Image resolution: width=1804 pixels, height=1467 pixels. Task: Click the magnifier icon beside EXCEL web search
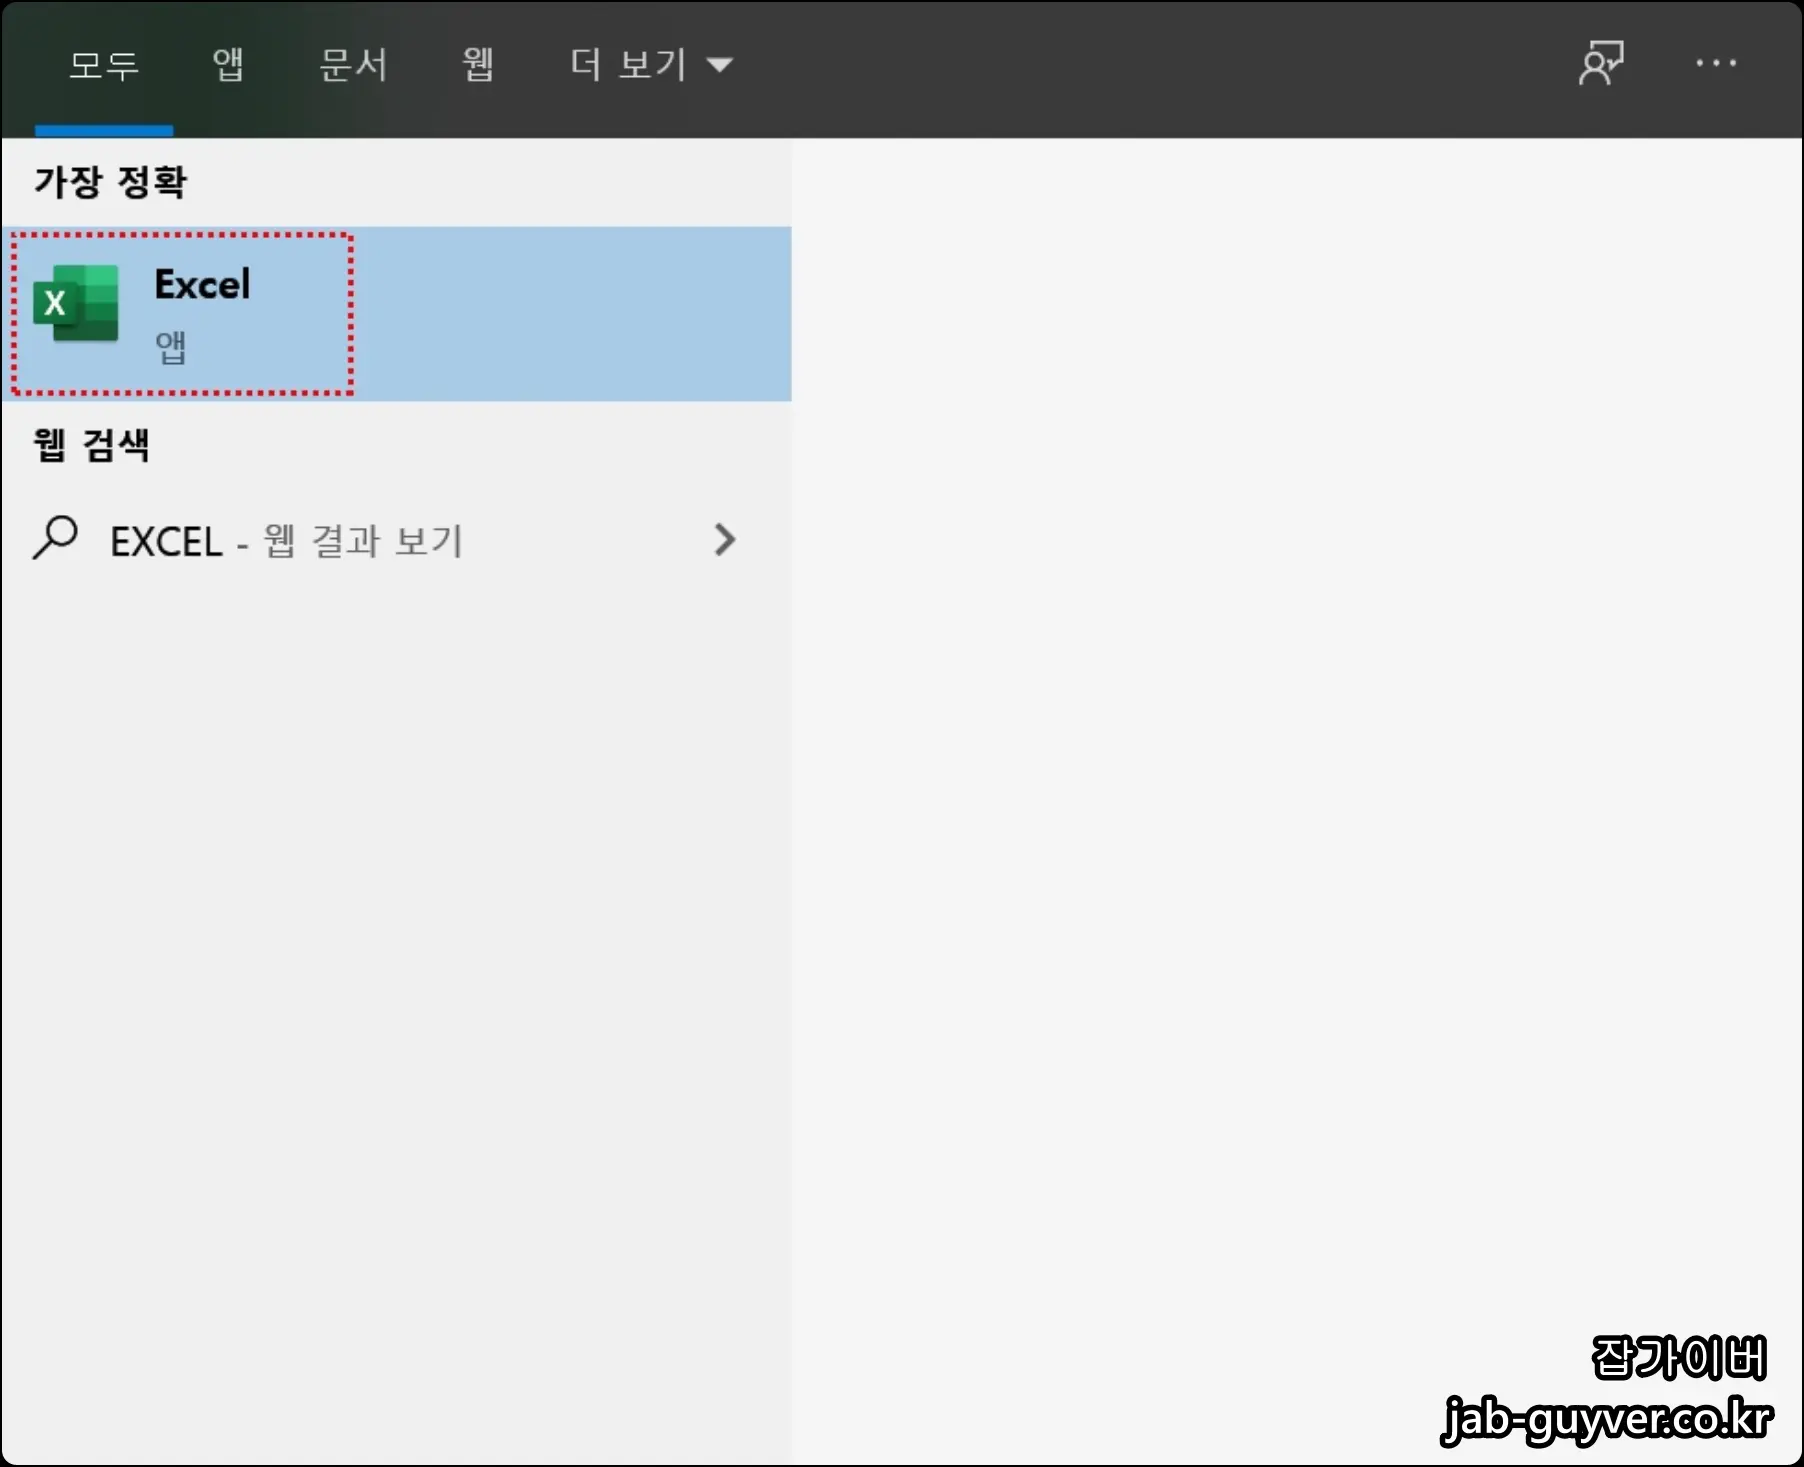tap(55, 538)
